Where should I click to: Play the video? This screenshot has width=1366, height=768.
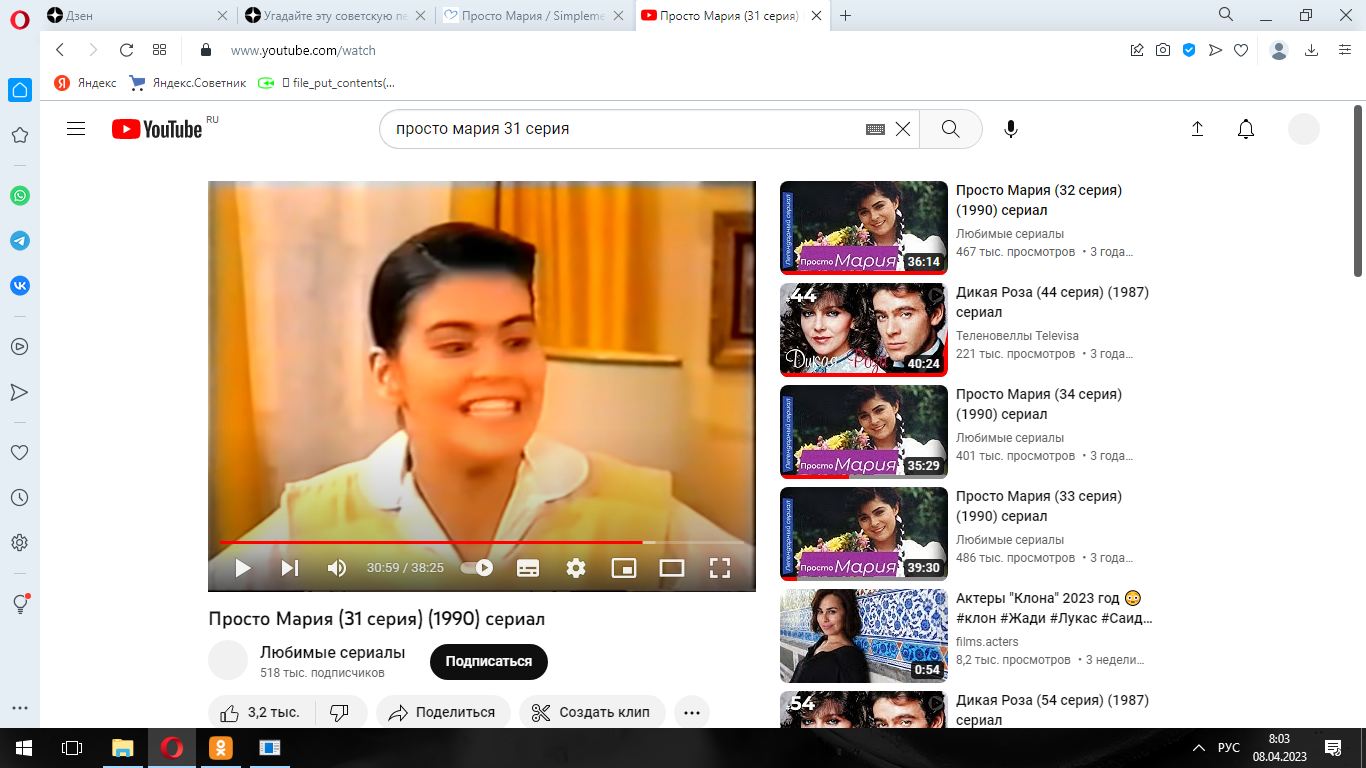pos(242,568)
